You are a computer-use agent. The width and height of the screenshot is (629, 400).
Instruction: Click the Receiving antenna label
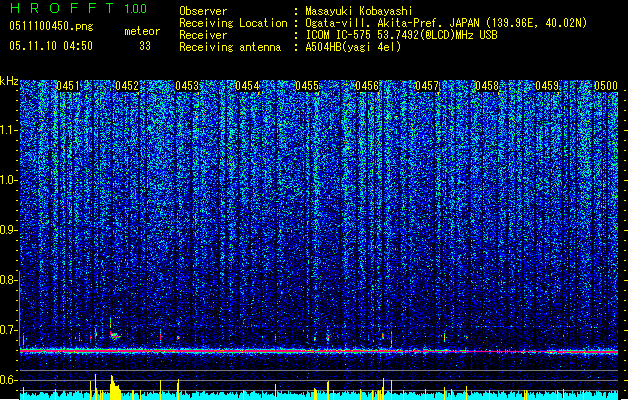point(230,47)
